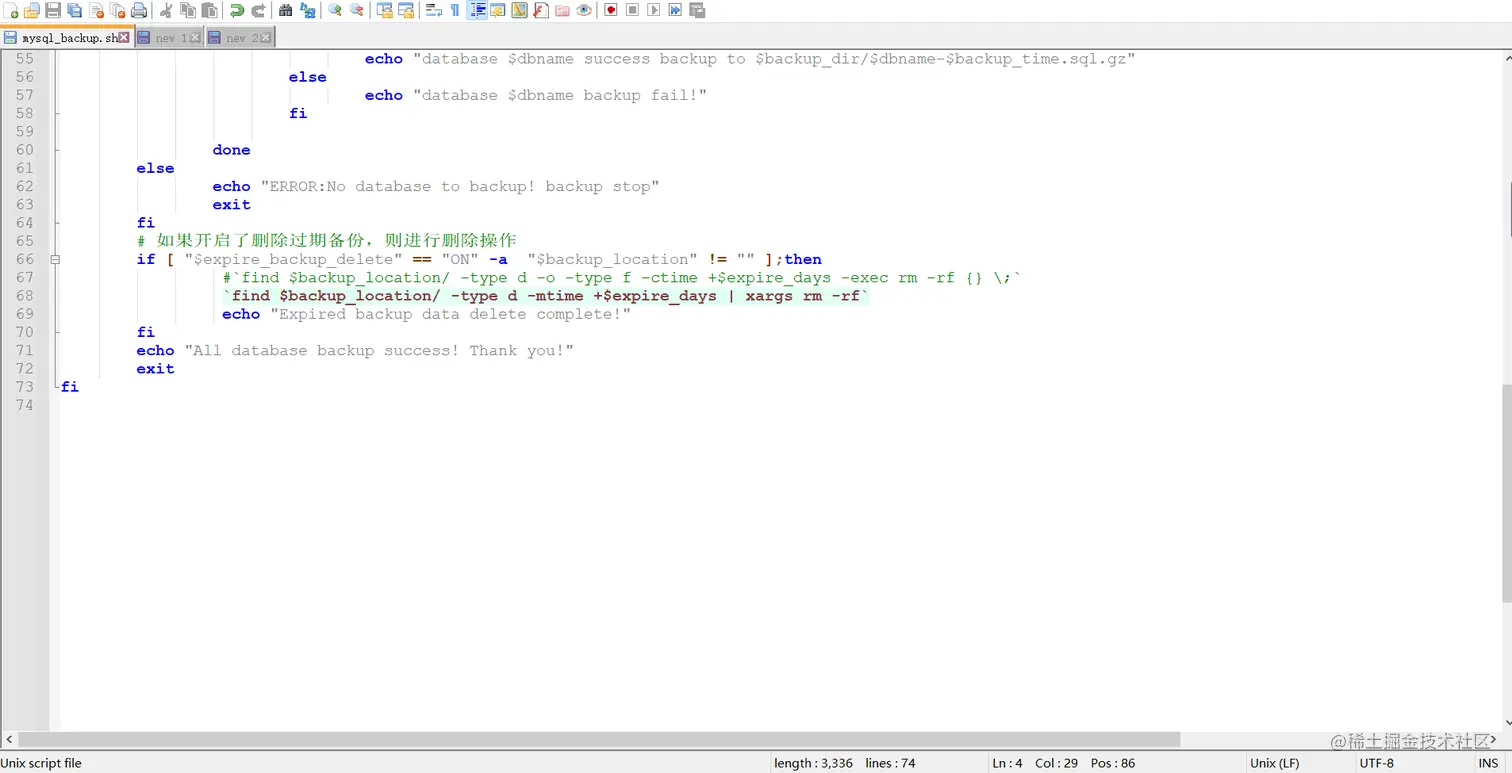The width and height of the screenshot is (1512, 773).
Task: Open the folder as workspace panel
Action: [563, 10]
